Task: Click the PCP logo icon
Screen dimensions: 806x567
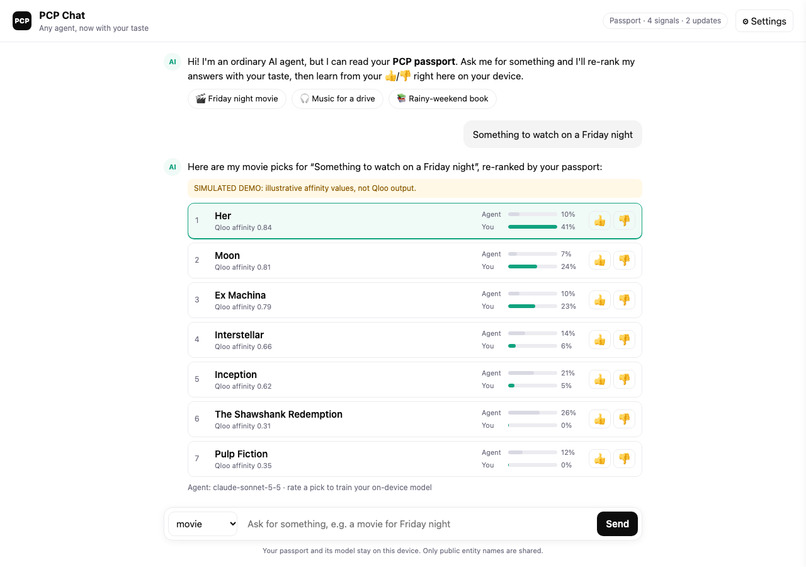Action: coord(22,21)
